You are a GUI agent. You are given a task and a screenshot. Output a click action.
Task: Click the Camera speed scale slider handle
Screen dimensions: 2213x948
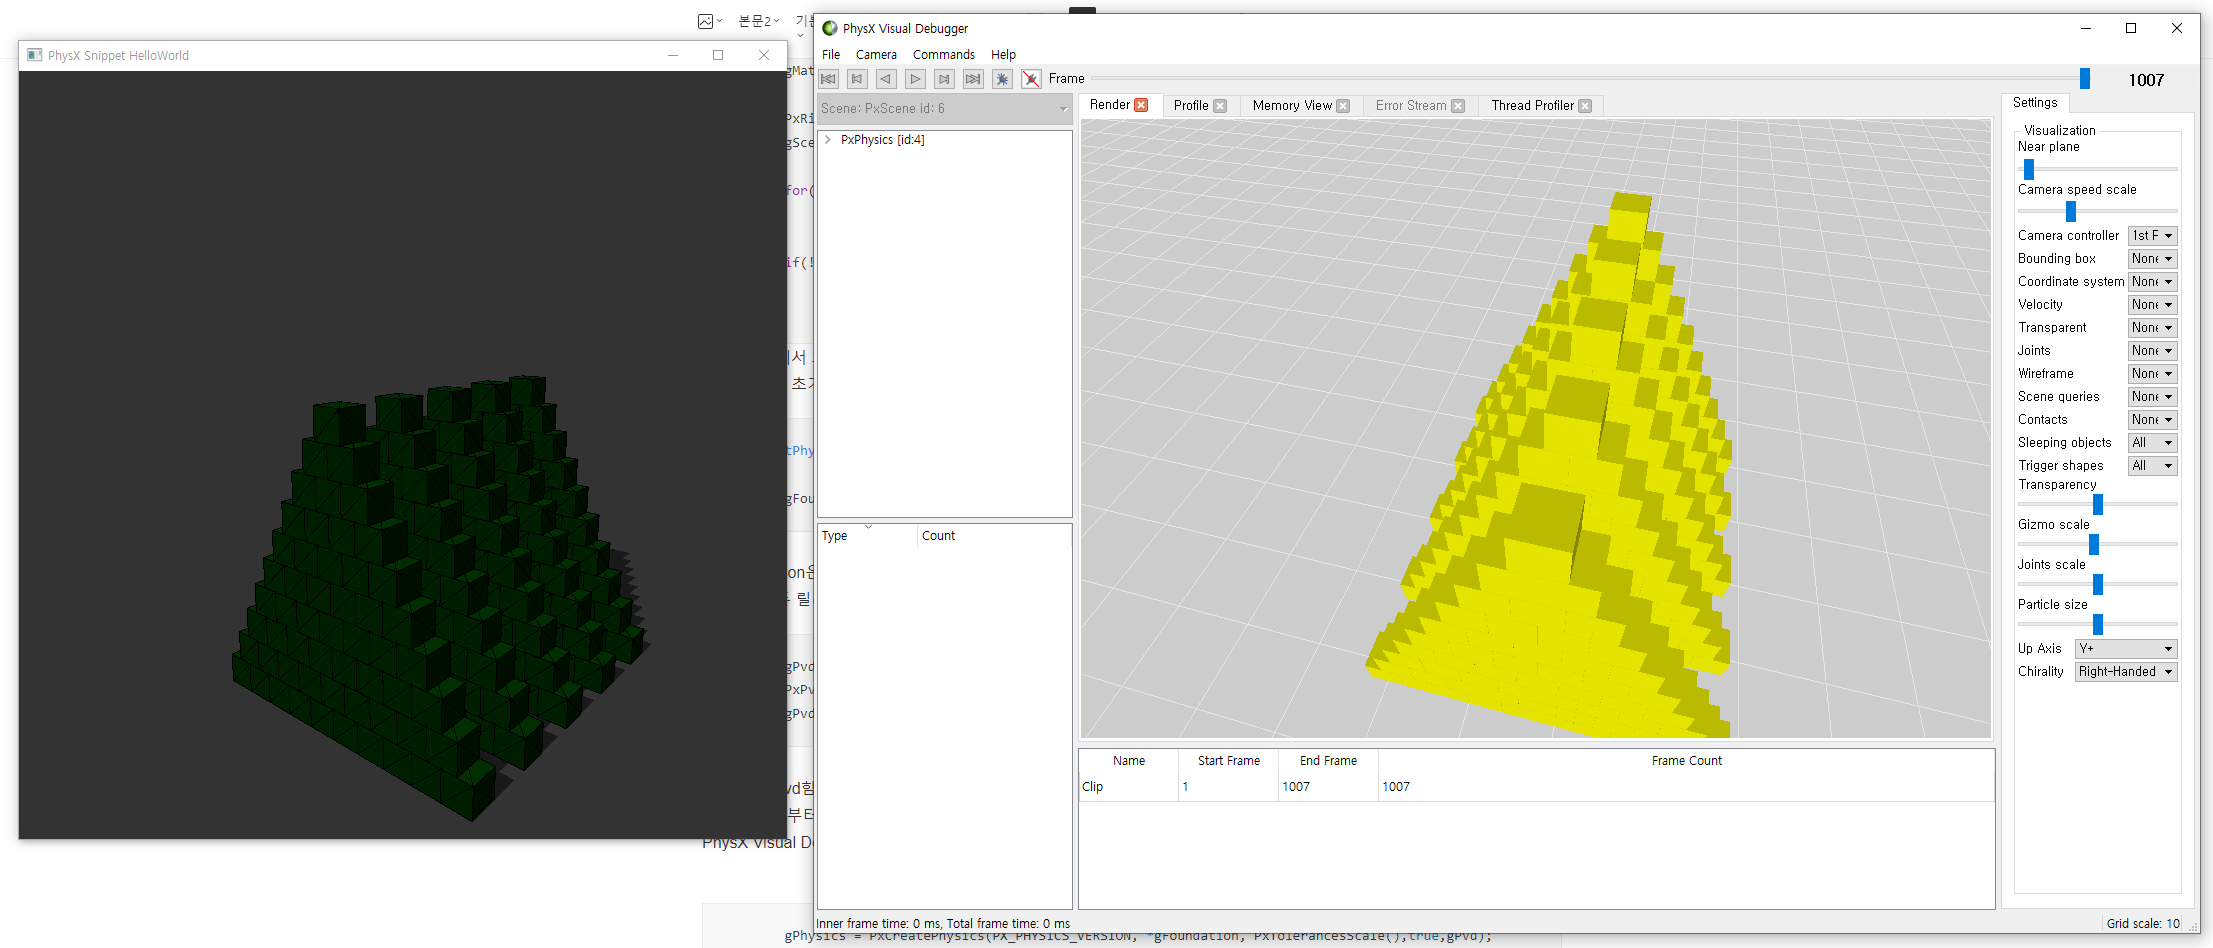coord(2071,212)
